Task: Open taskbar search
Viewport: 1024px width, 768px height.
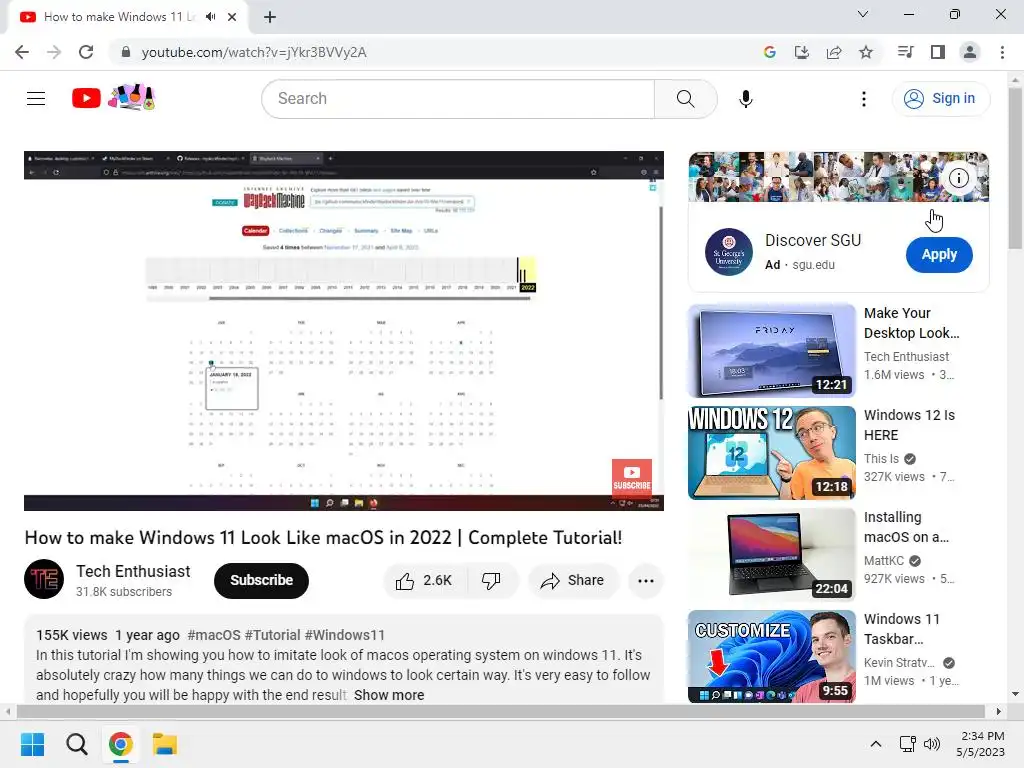Action: (76, 744)
